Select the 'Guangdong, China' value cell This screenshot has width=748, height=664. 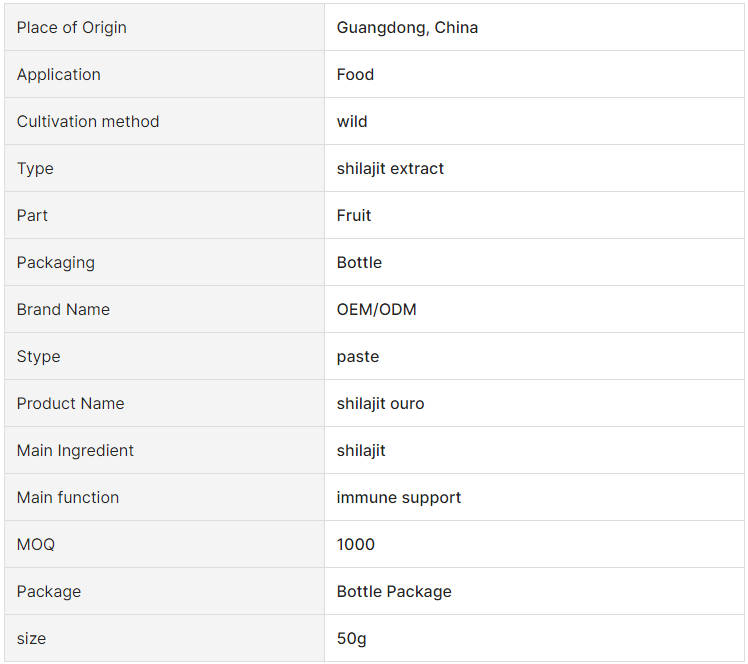(407, 27)
